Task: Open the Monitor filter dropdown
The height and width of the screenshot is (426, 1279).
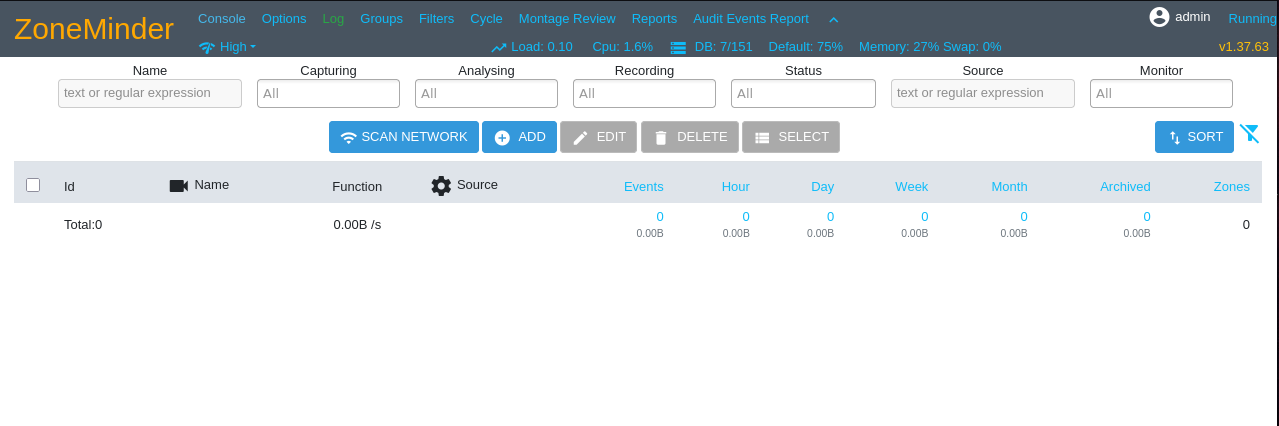Action: coord(1160,93)
